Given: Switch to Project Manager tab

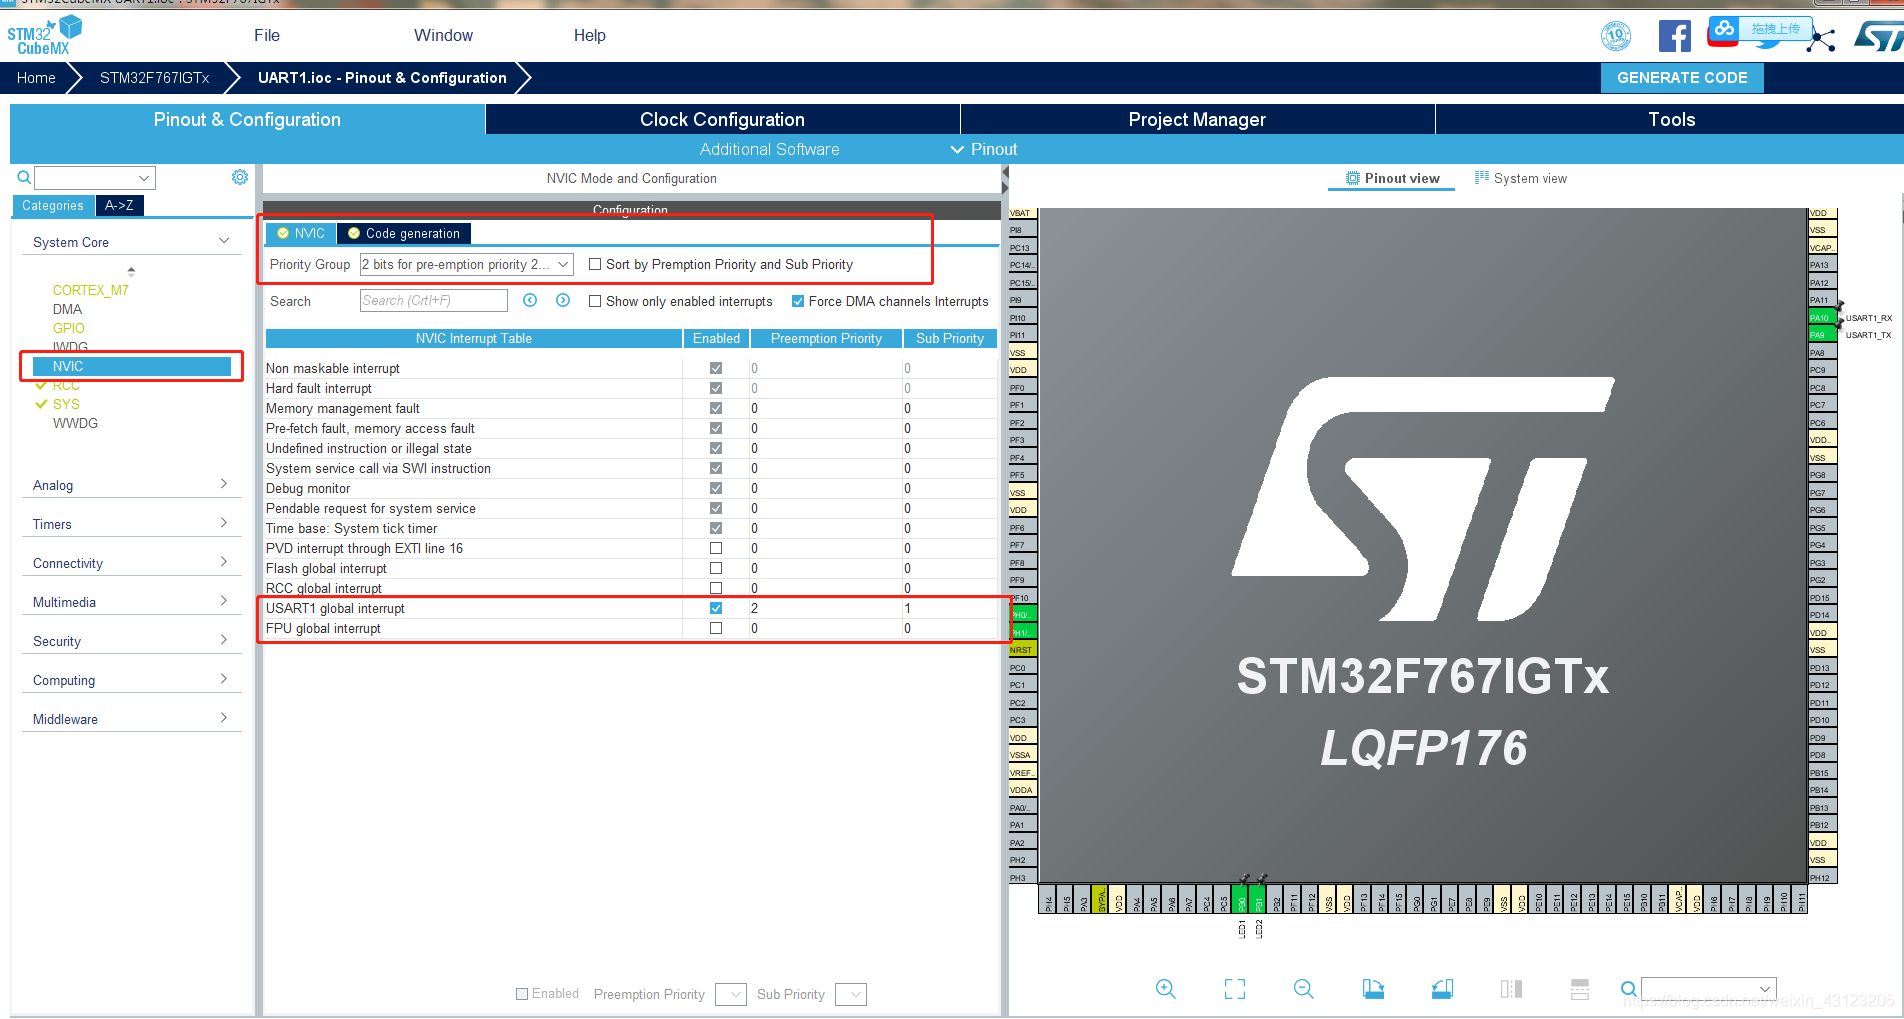Looking at the screenshot, I should [x=1197, y=119].
